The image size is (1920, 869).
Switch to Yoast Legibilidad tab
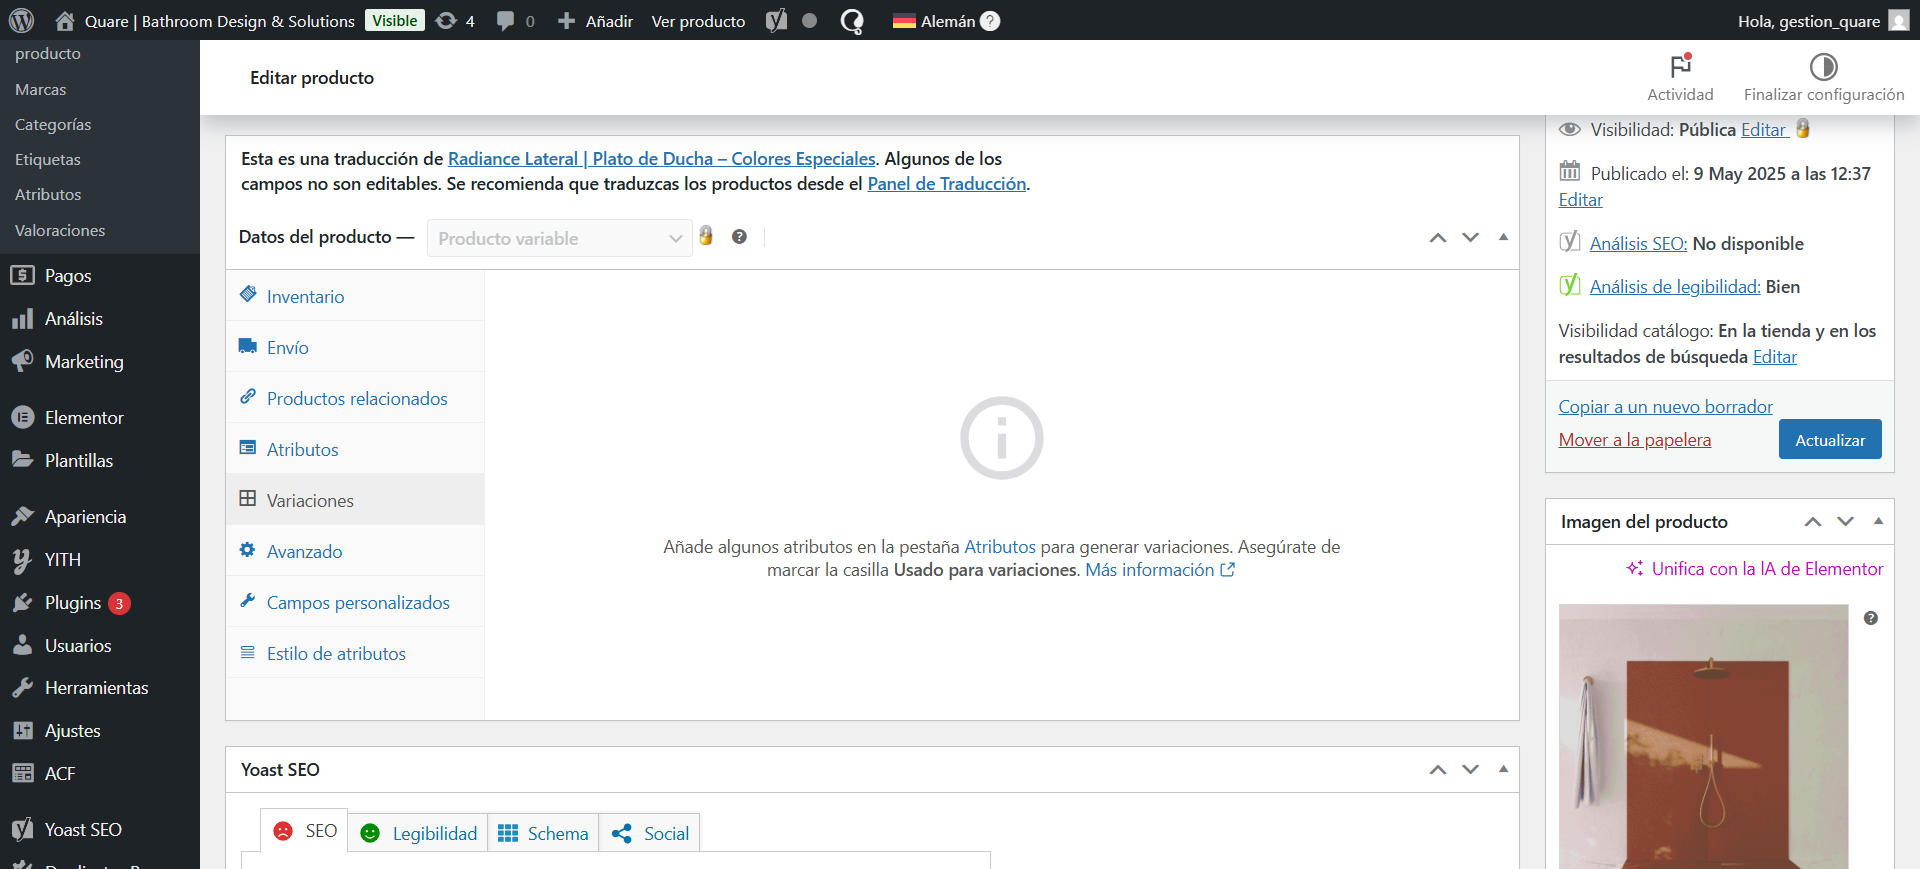click(418, 833)
